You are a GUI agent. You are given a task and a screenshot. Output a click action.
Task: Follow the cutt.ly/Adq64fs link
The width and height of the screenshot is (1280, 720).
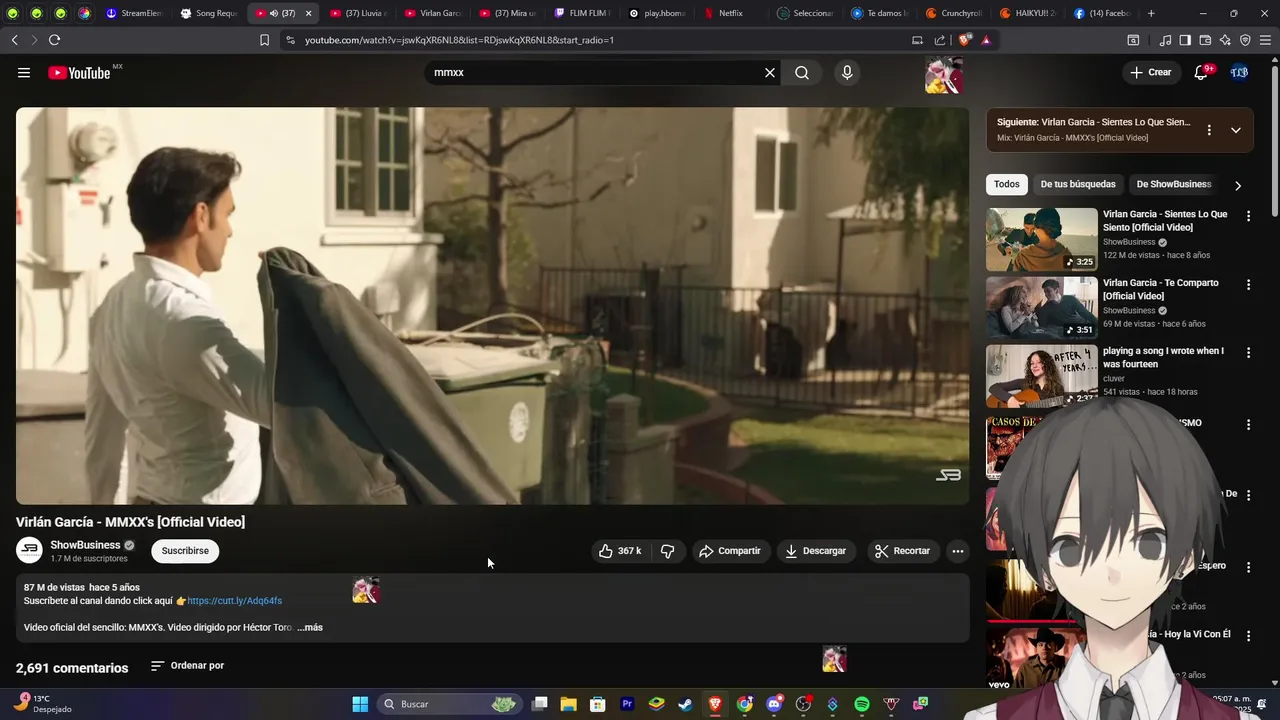click(x=235, y=601)
